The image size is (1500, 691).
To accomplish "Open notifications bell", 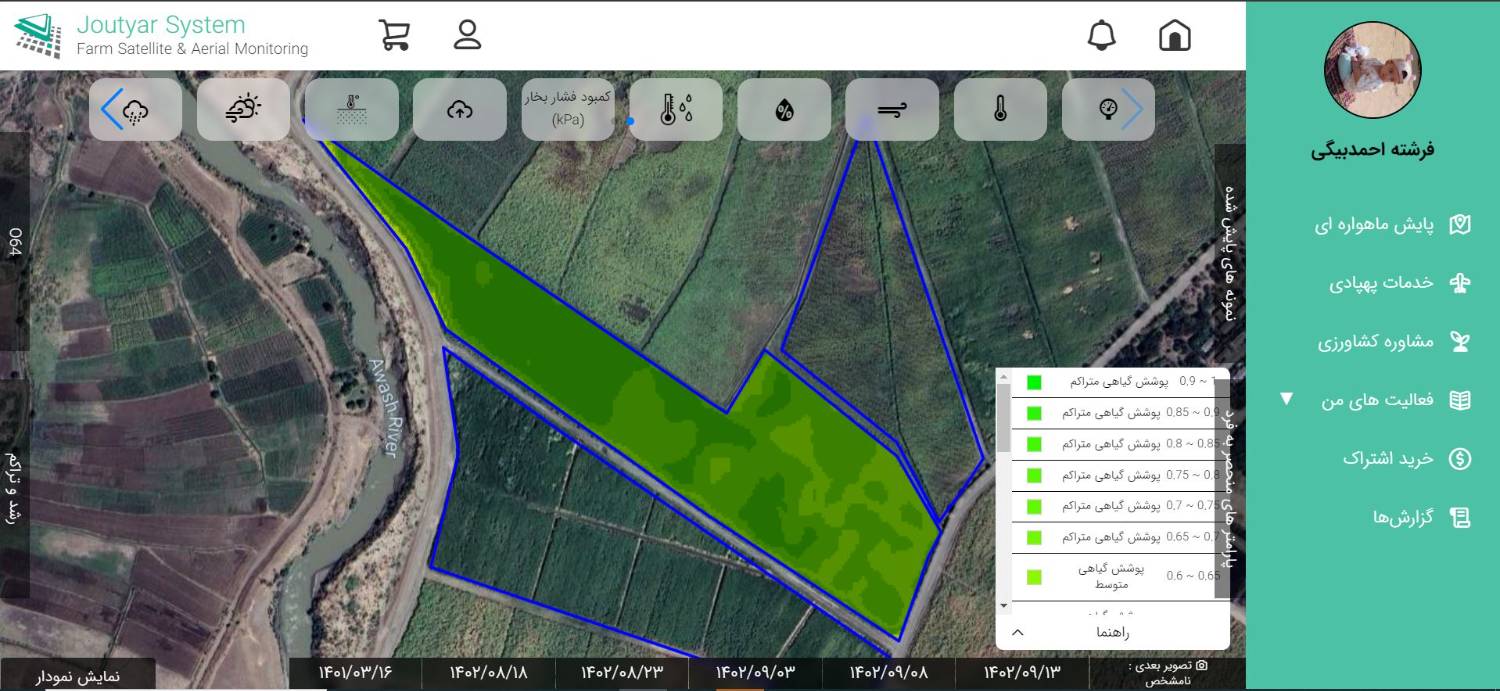I will tap(1101, 35).
